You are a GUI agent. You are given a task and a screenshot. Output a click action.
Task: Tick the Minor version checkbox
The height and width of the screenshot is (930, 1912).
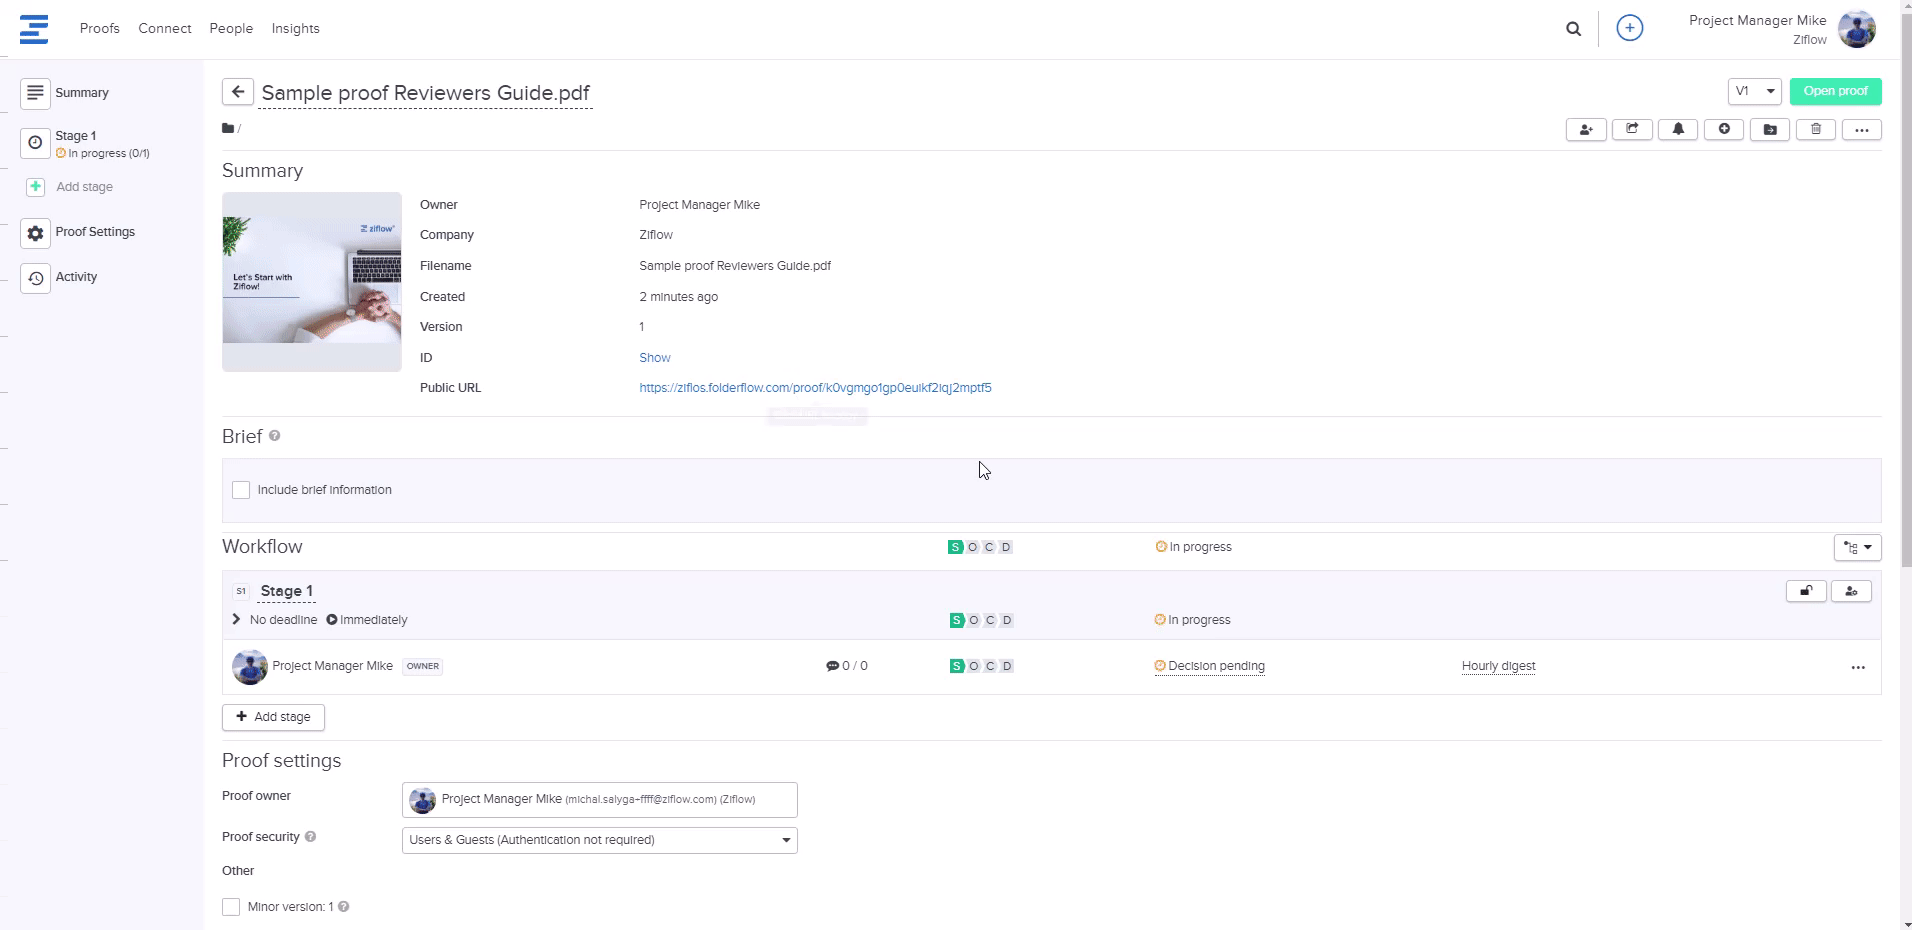pyautogui.click(x=231, y=907)
